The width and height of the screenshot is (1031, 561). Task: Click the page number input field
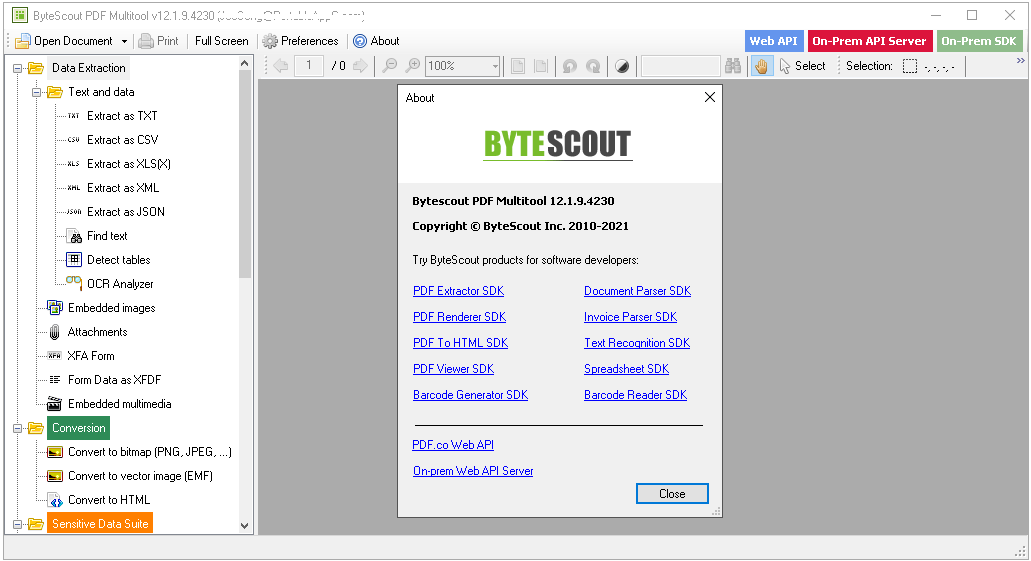(x=308, y=66)
